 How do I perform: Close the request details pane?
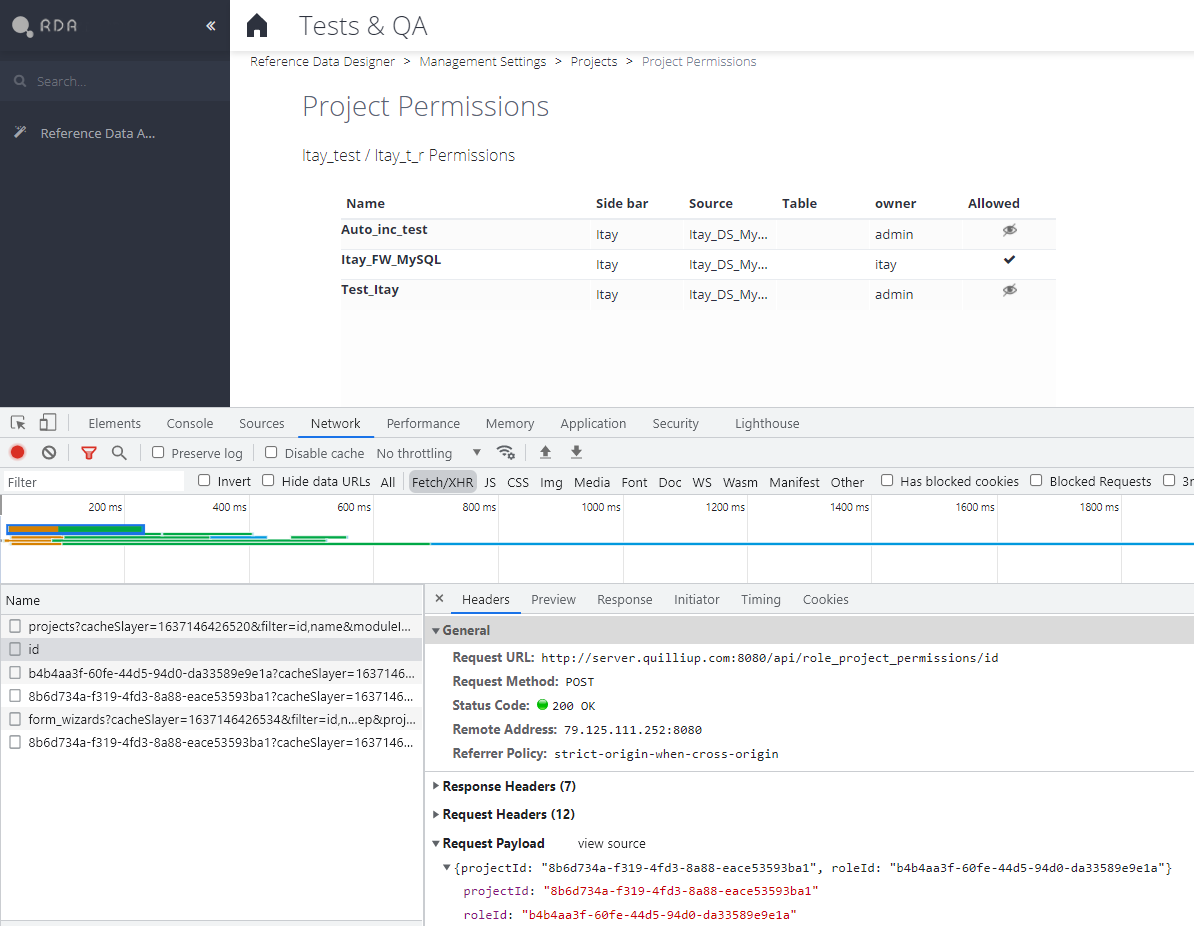pyautogui.click(x=439, y=599)
